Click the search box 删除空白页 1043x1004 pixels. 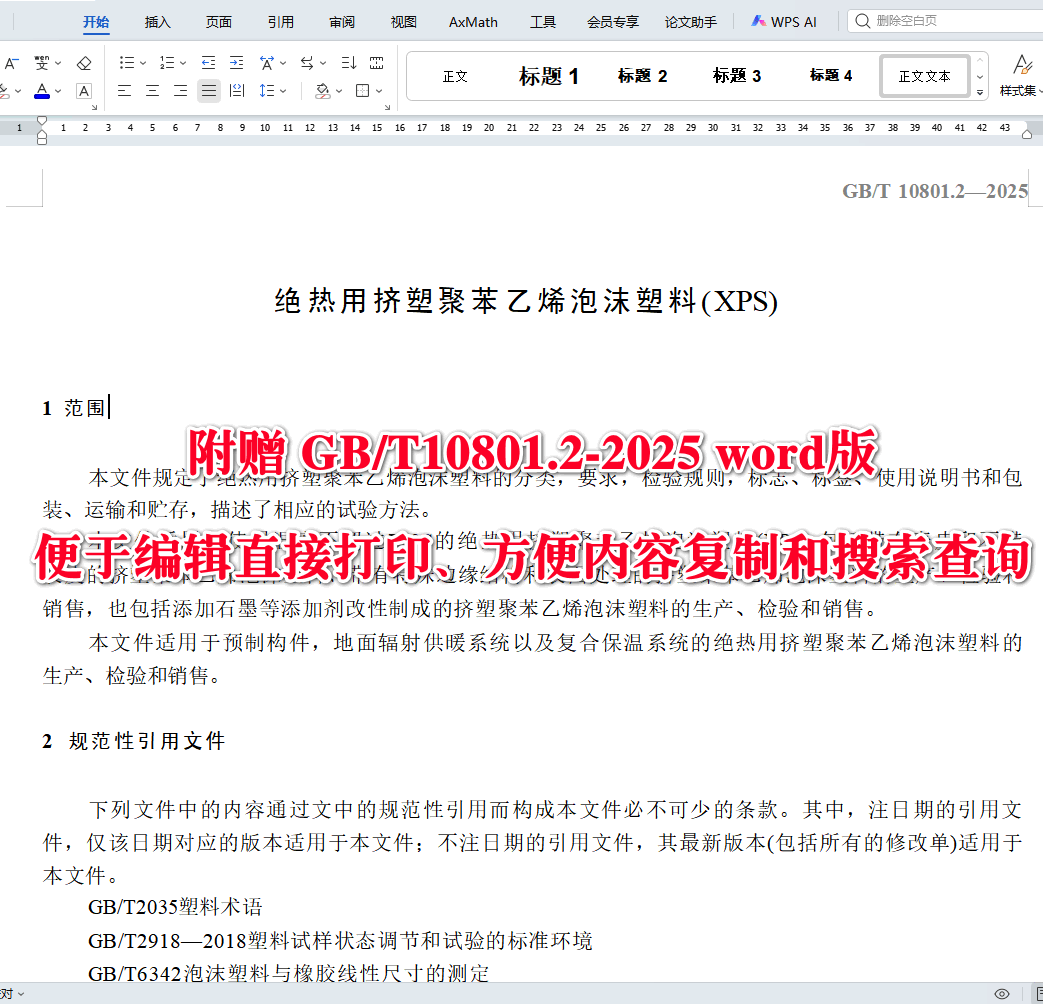click(x=947, y=21)
